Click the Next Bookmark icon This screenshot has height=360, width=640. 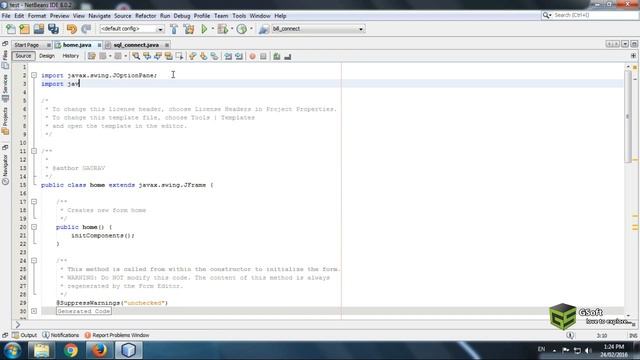[x=203, y=56]
